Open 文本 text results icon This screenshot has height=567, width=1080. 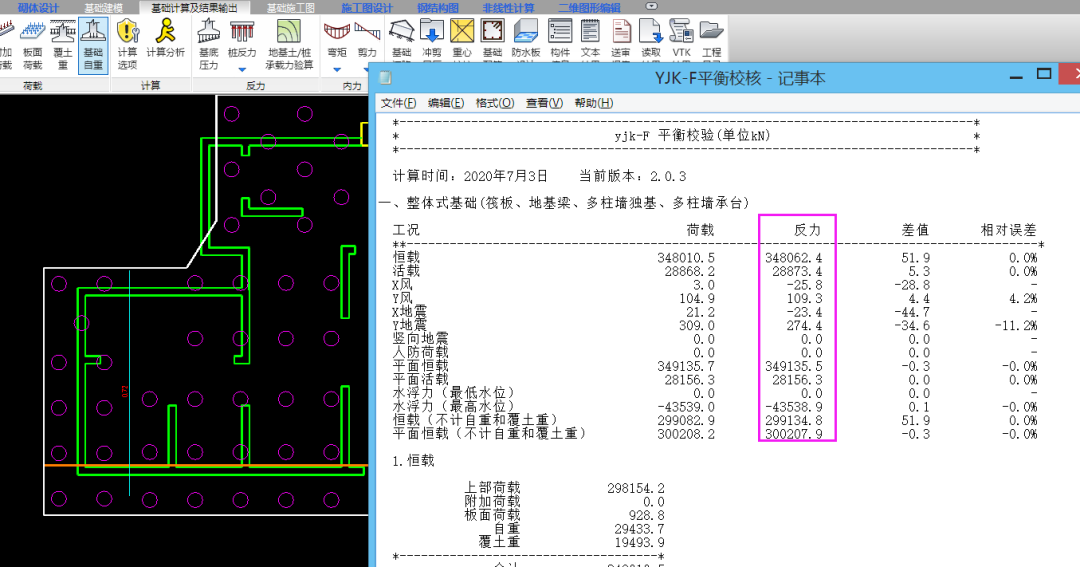tap(590, 39)
